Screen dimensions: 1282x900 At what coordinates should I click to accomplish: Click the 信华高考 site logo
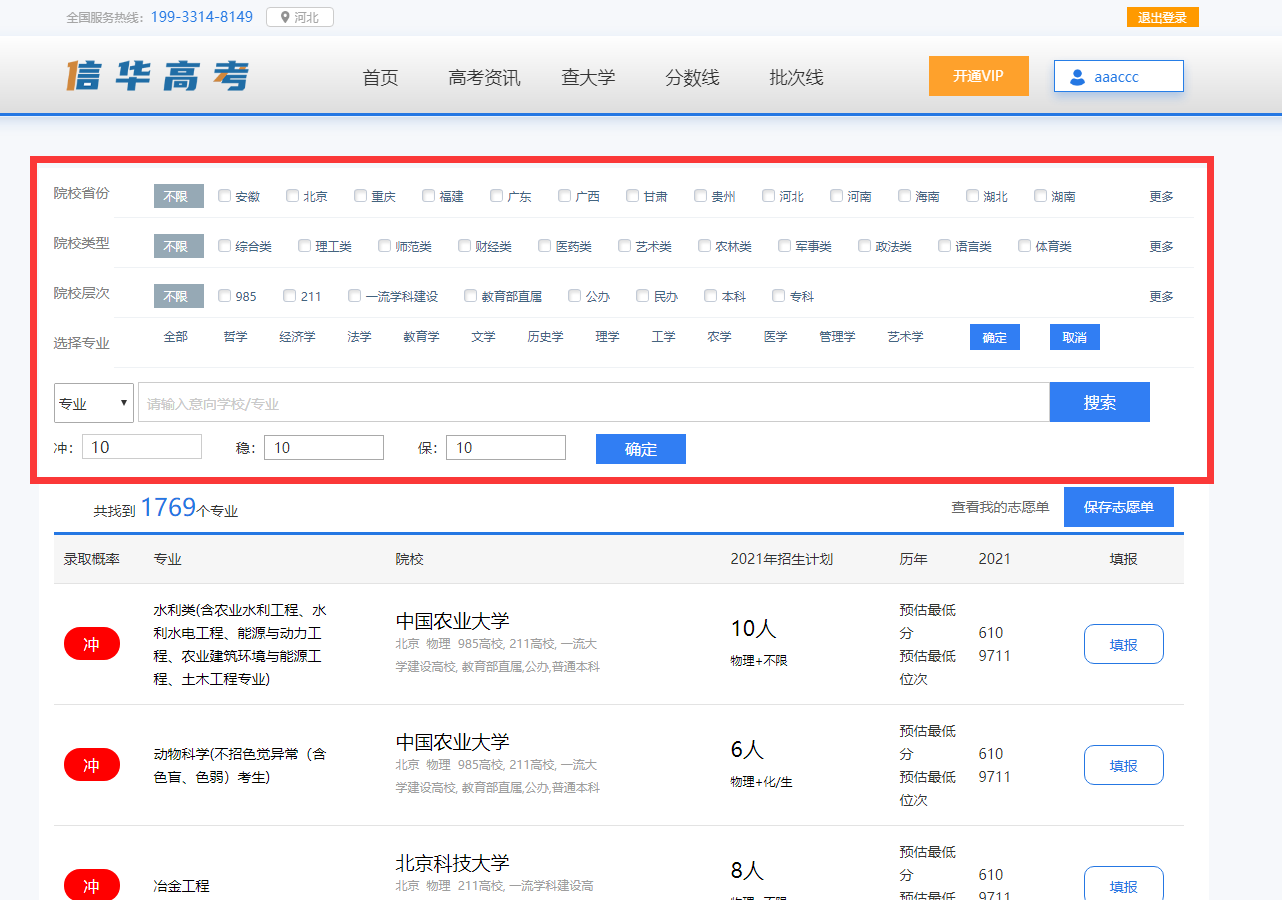[x=157, y=77]
